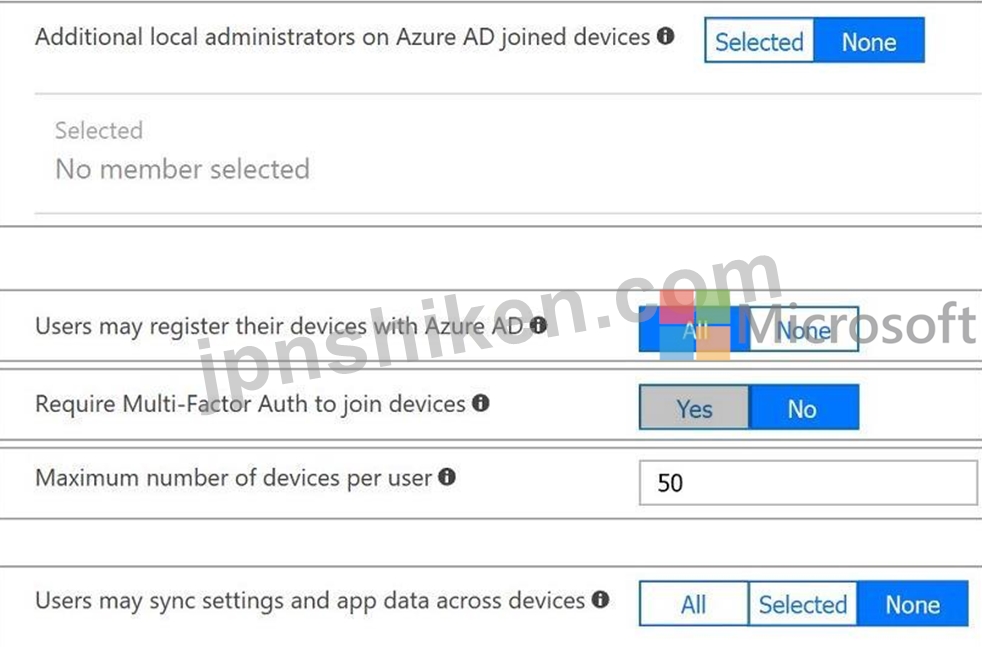Screen dimensions: 982x647
Task: Enable Yes for Multi-Factor Auth to join
Action: pos(694,408)
